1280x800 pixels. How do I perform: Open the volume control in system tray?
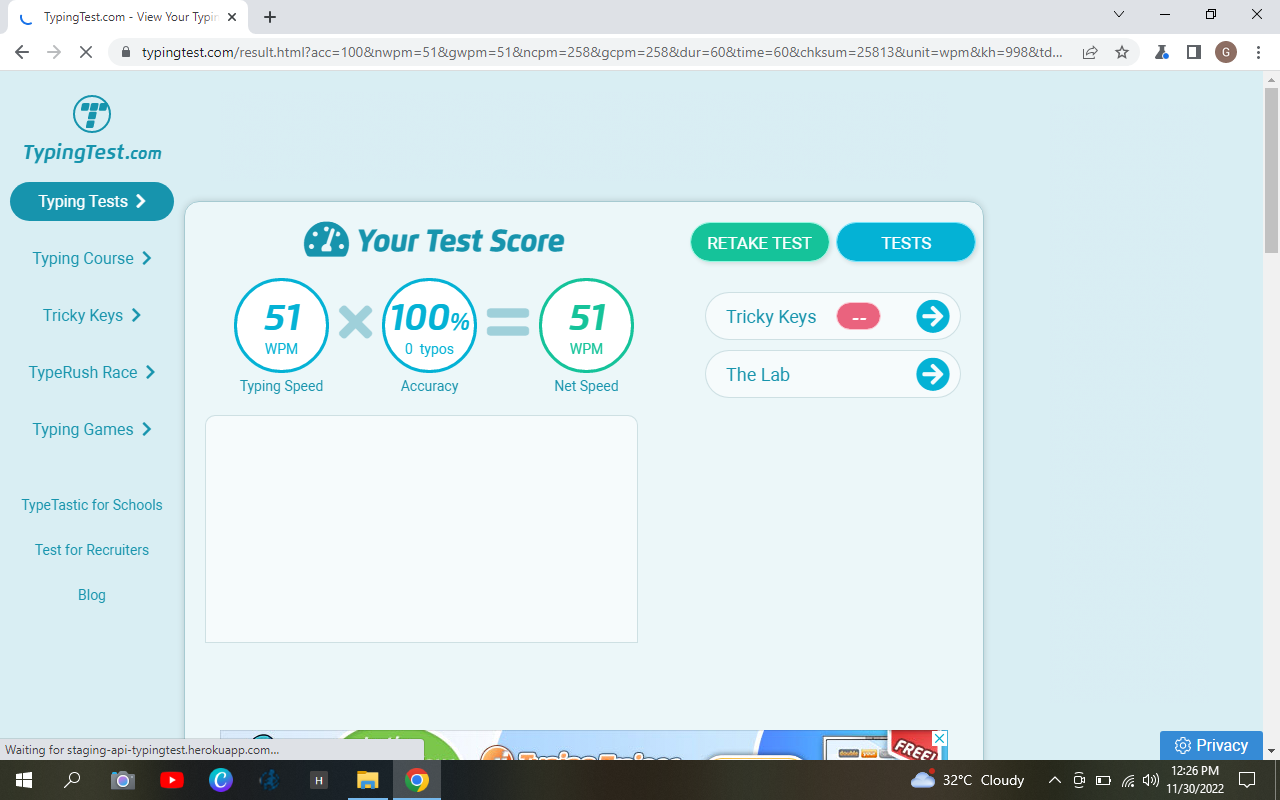point(1151,780)
